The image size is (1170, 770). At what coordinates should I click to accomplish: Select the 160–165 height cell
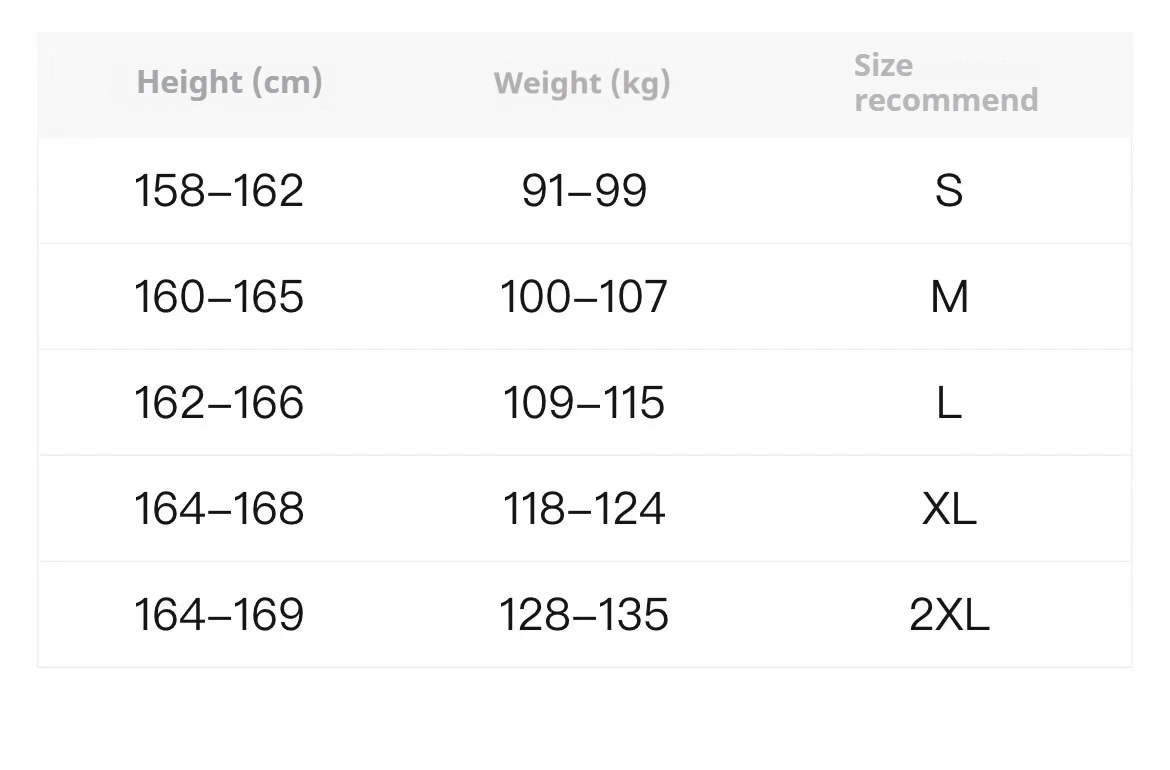click(x=219, y=296)
